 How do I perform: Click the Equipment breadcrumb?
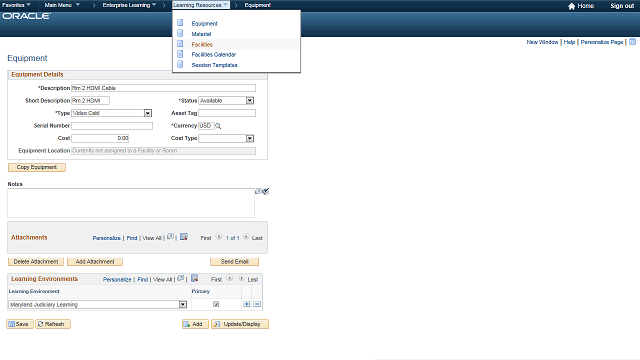tap(258, 5)
